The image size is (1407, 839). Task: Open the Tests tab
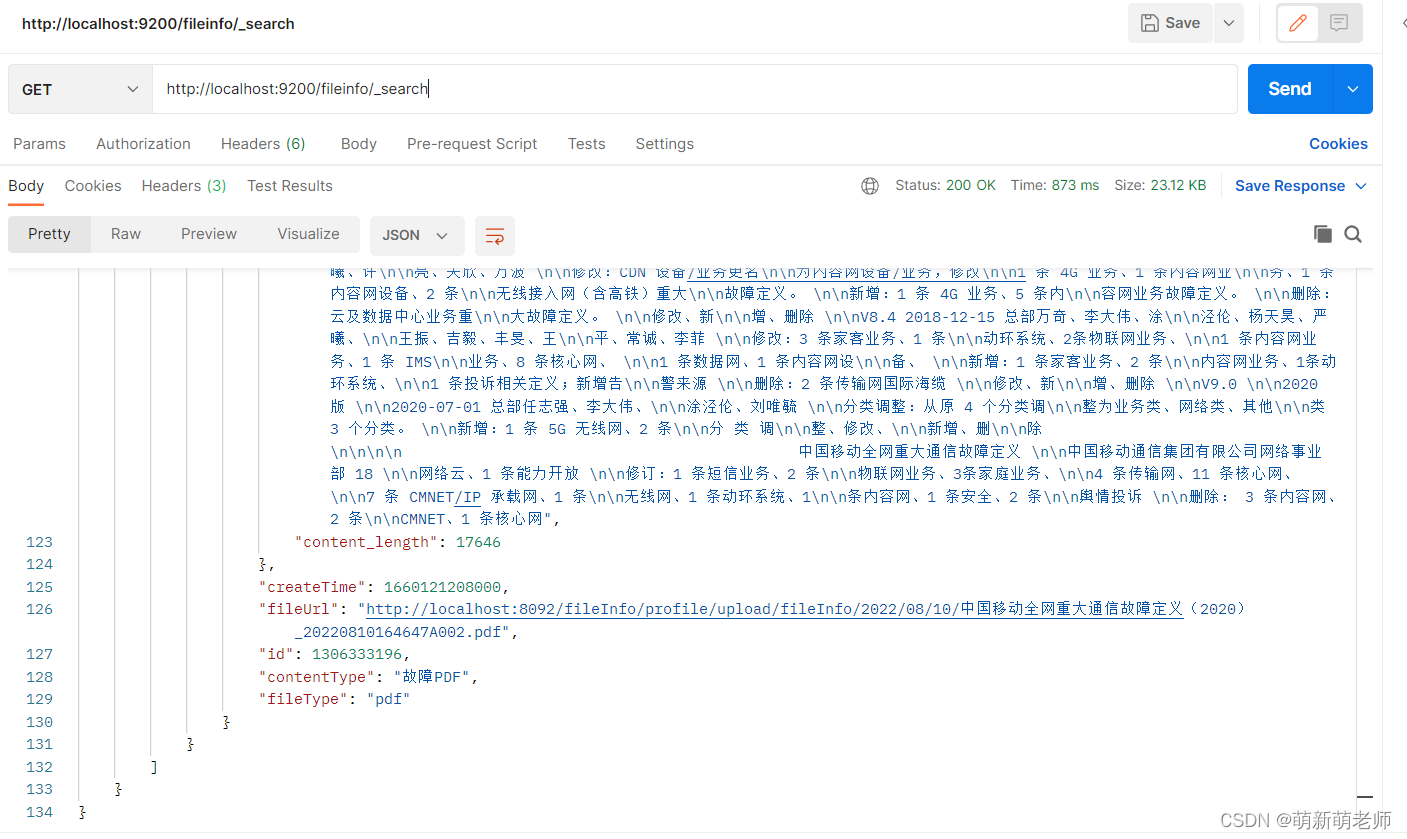[x=586, y=144]
